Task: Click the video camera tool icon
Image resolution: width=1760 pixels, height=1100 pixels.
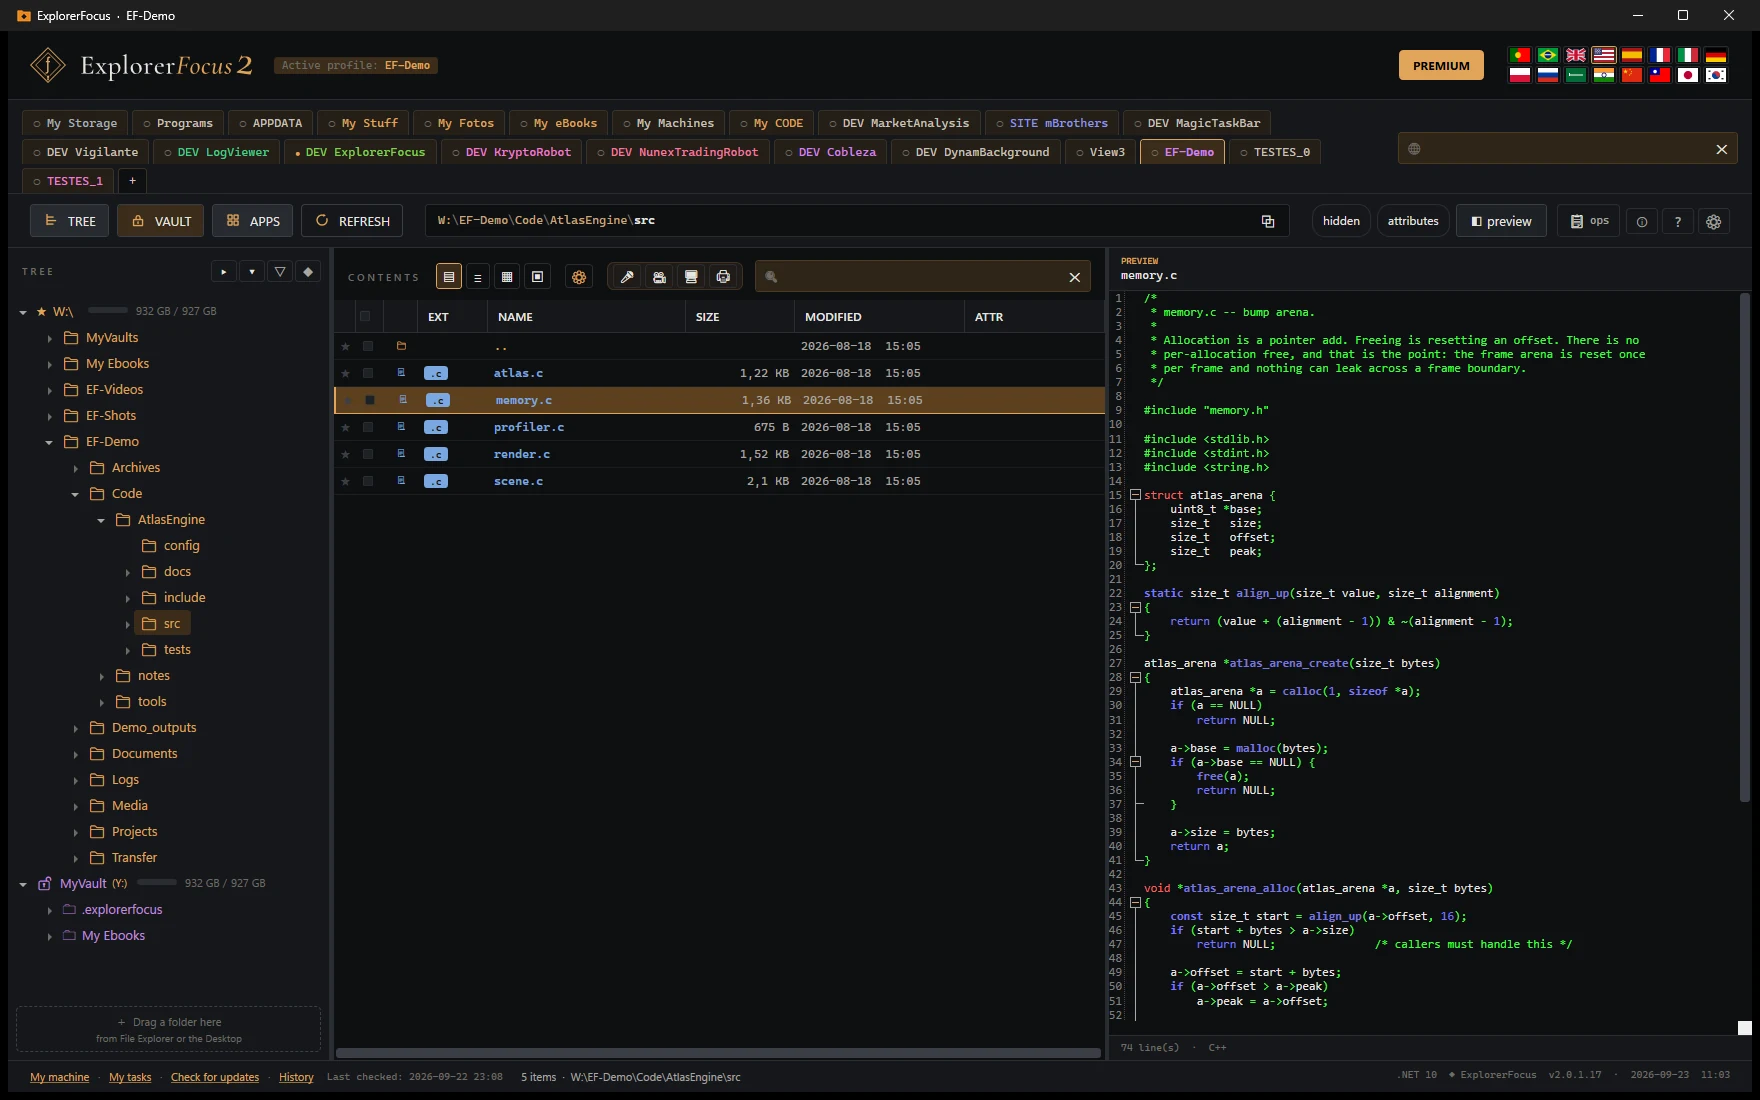Action: click(x=659, y=277)
